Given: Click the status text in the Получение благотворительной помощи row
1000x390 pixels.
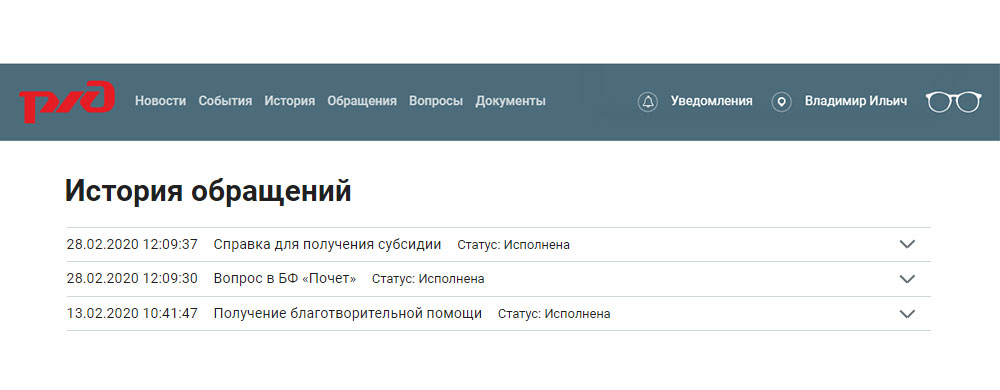Looking at the screenshot, I should click(x=554, y=314).
